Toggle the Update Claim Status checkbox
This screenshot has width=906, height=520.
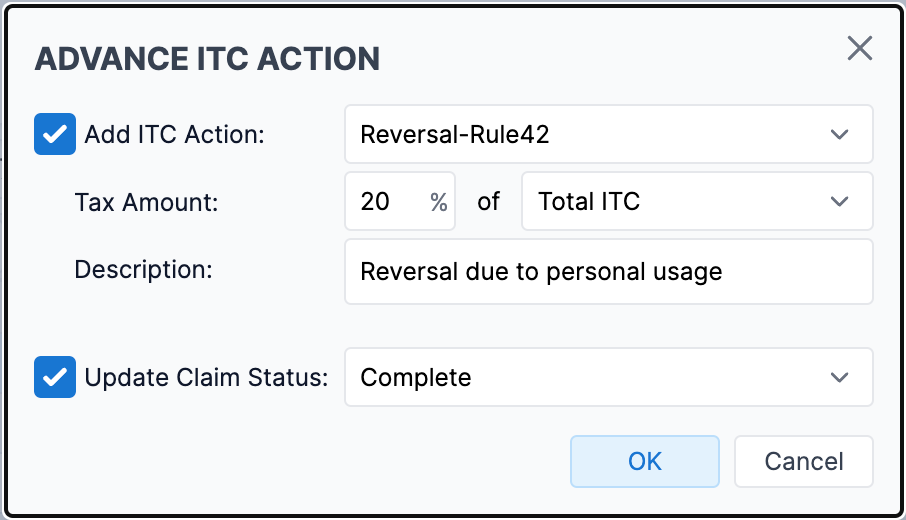[55, 377]
